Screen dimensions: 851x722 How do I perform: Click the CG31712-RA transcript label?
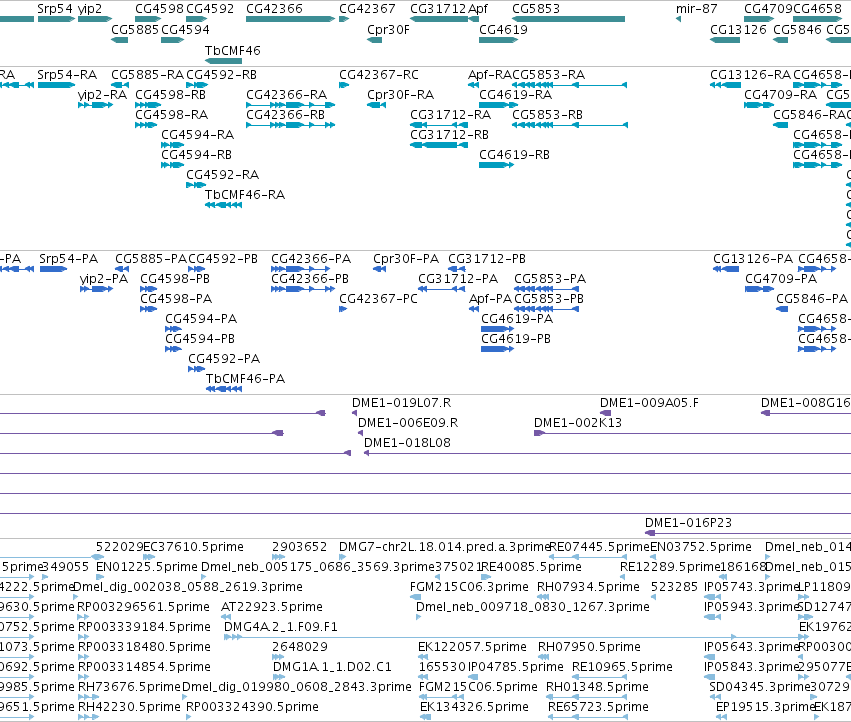point(450,115)
